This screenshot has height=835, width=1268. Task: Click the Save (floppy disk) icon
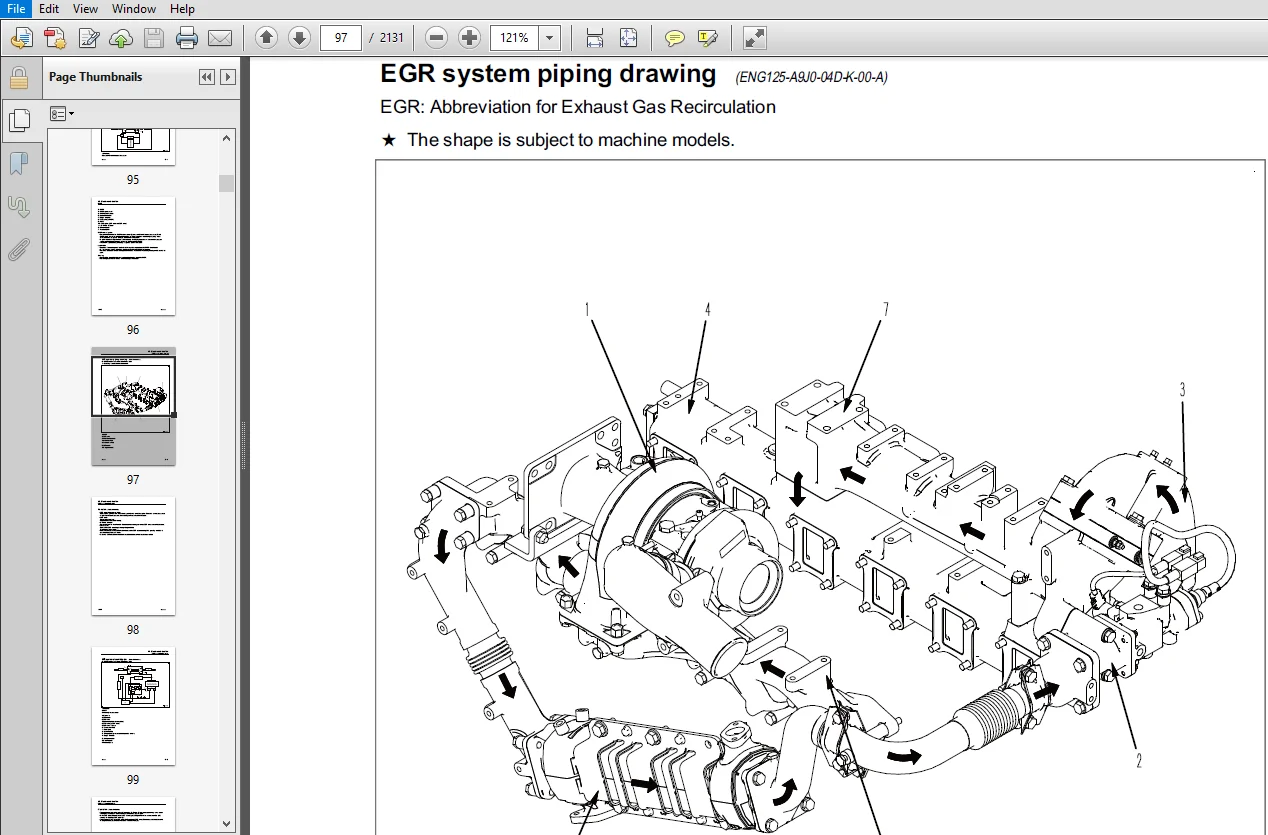pos(153,38)
